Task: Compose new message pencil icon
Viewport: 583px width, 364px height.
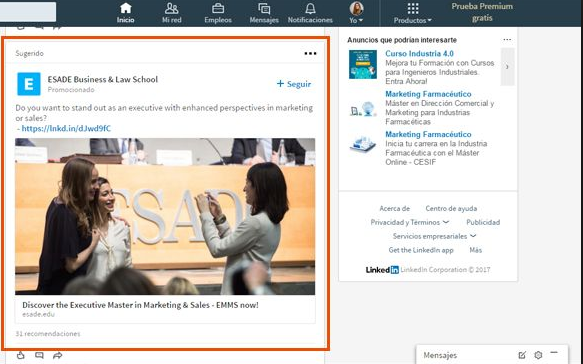Action: pos(522,355)
